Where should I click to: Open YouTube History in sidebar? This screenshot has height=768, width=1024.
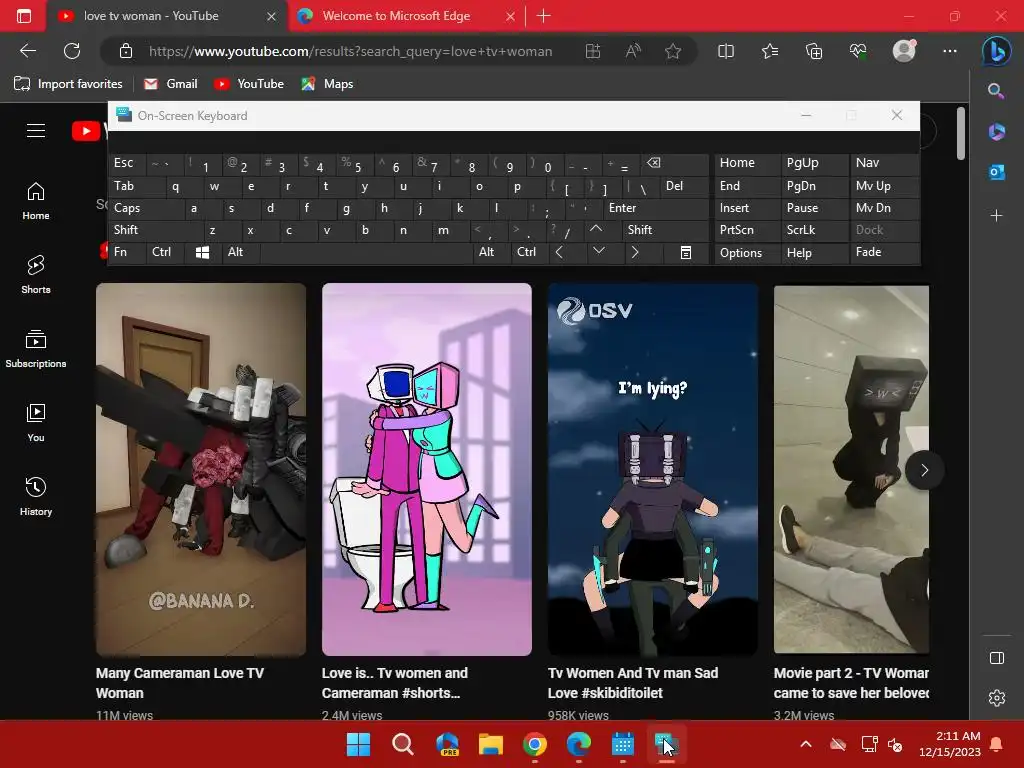pos(36,496)
